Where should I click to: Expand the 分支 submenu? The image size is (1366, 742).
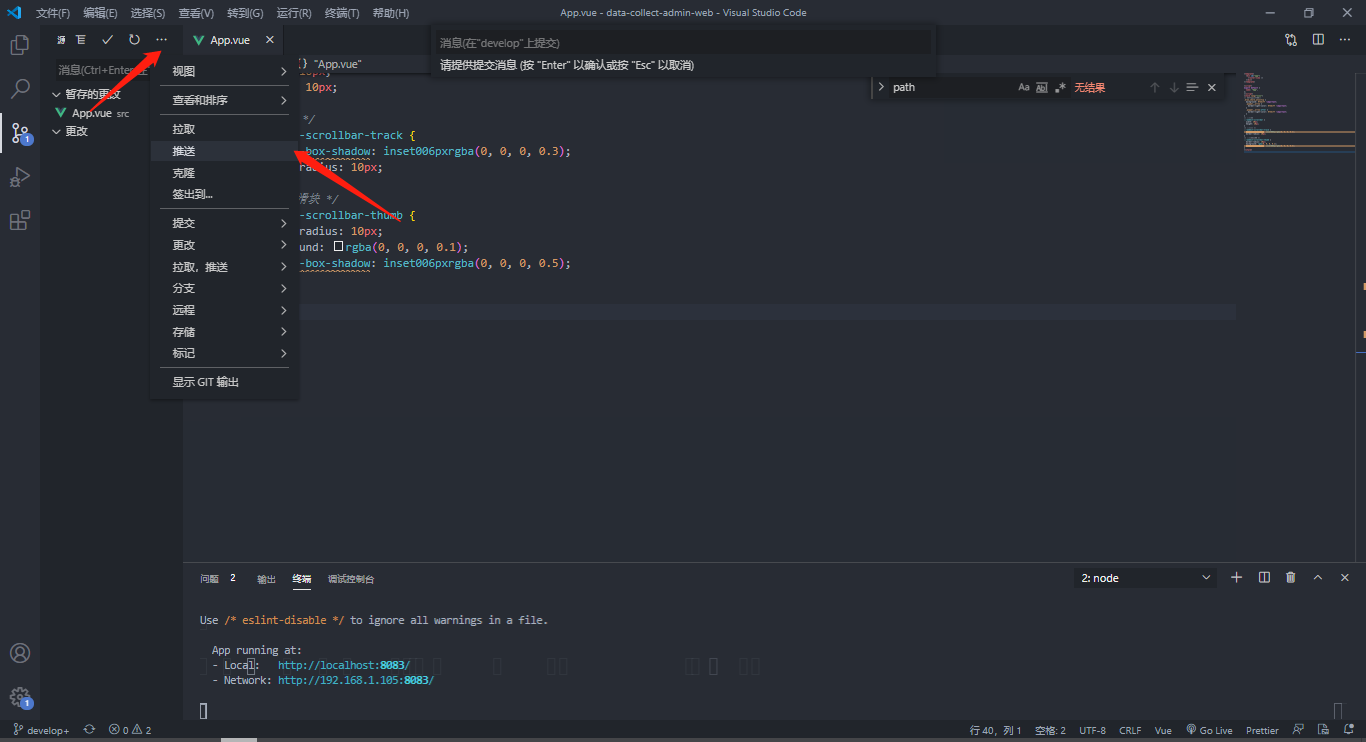225,288
